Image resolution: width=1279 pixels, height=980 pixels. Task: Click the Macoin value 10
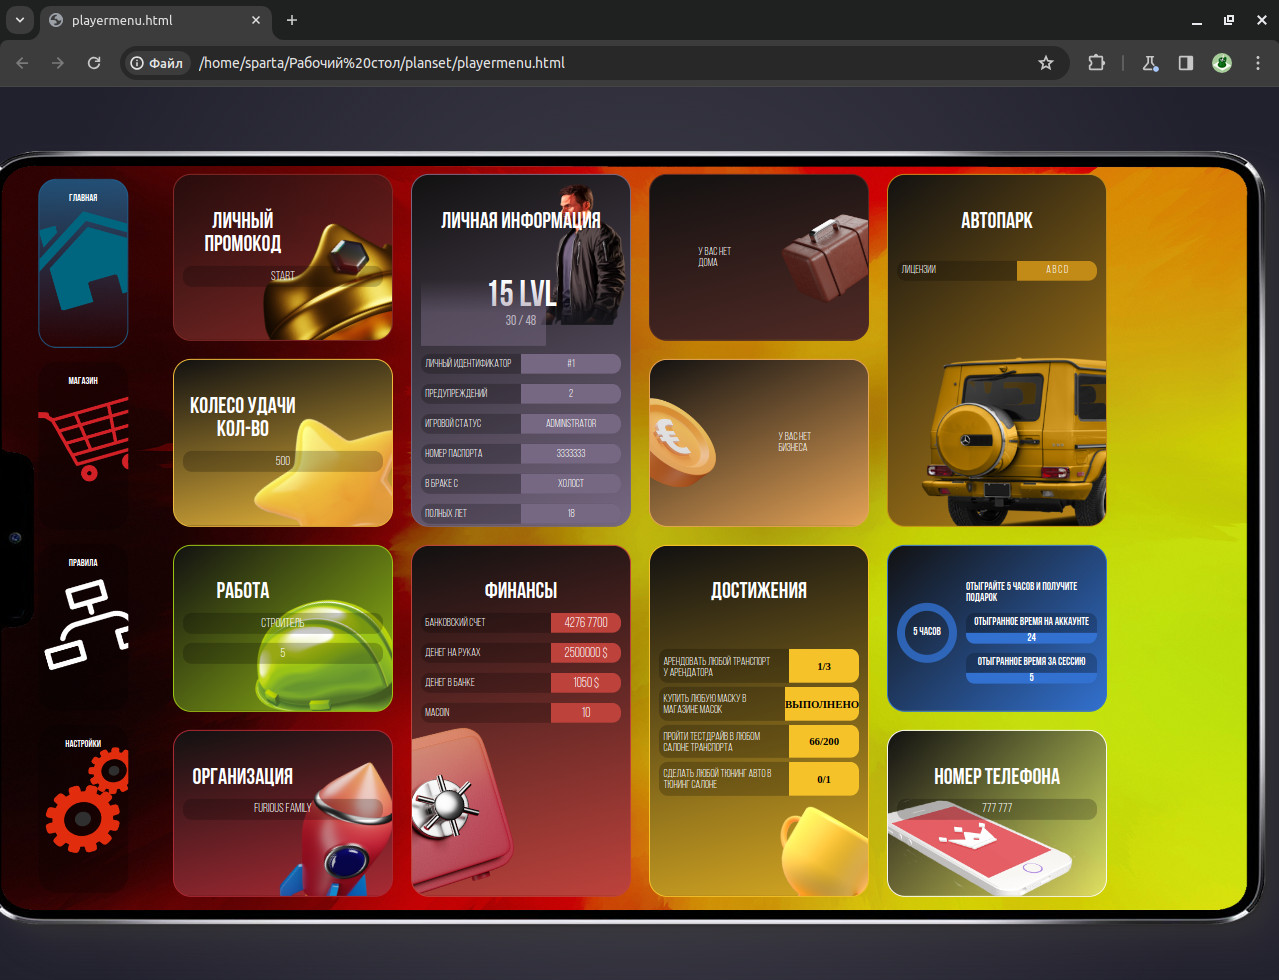(586, 713)
